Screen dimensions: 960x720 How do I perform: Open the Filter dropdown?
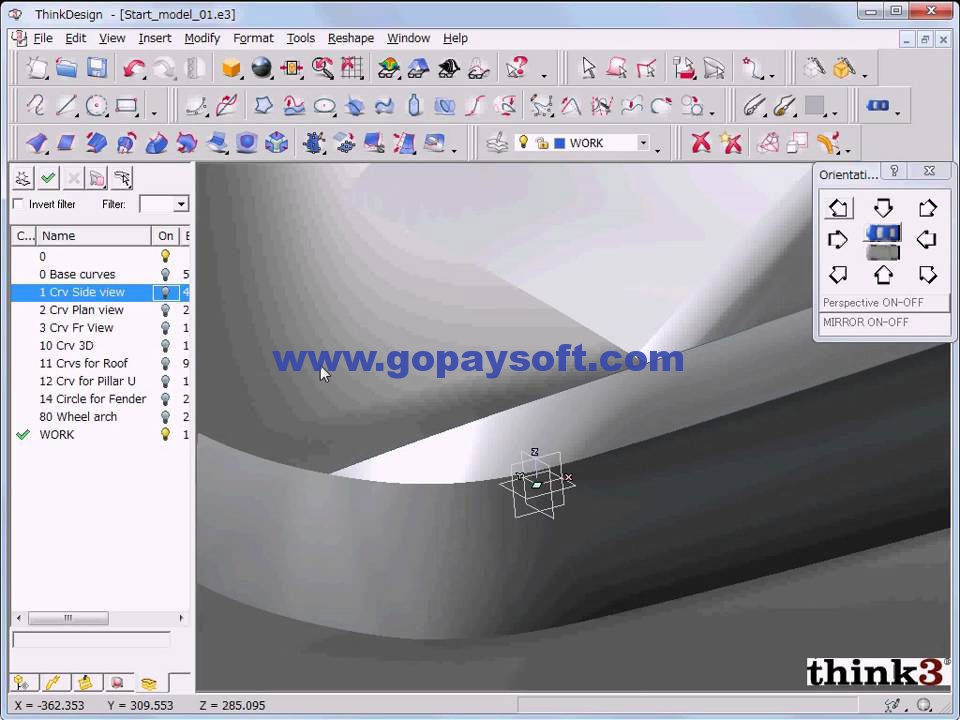click(181, 204)
